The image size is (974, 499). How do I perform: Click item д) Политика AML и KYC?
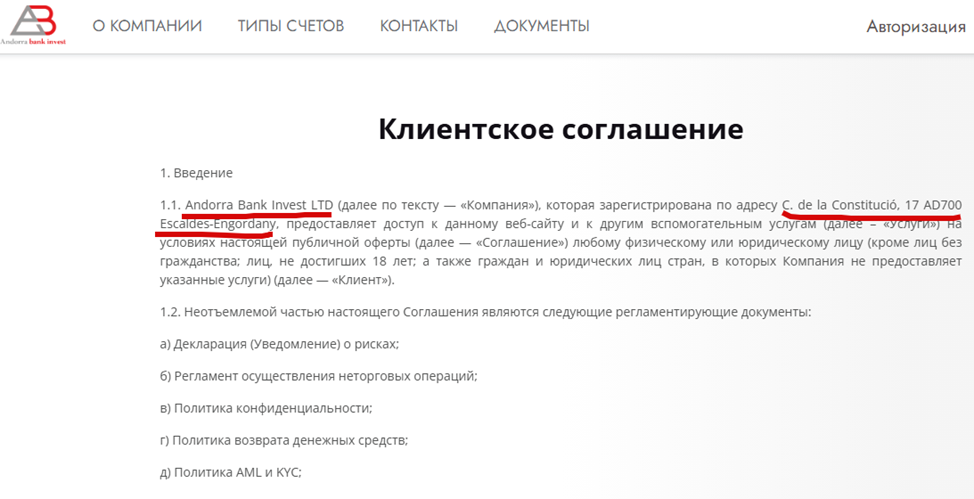[x=230, y=473]
